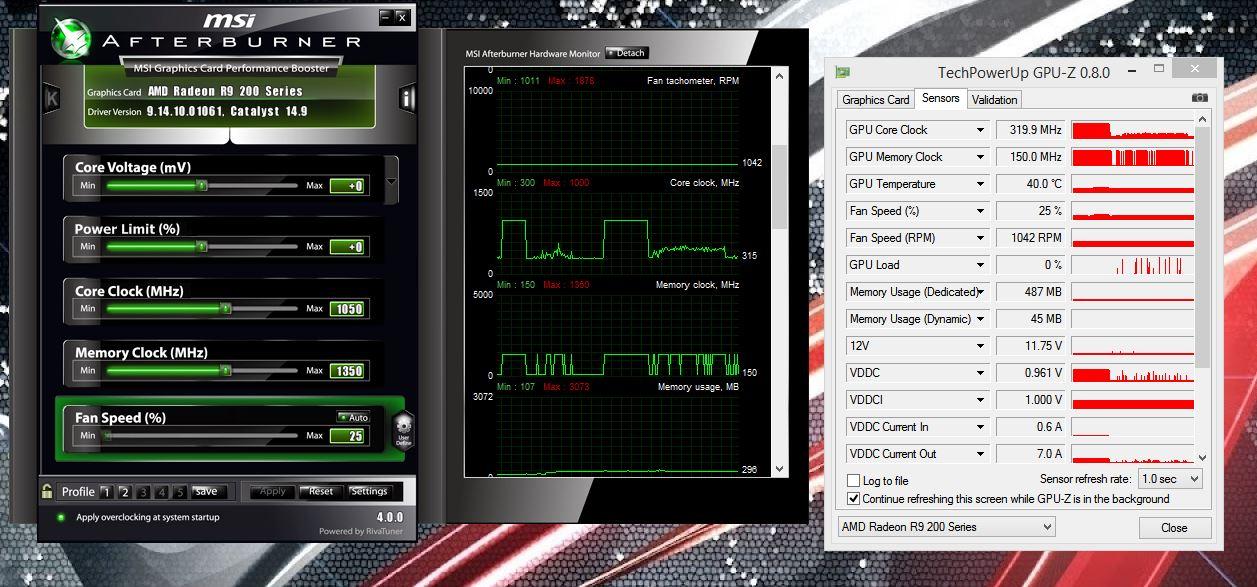Select profile slot 5
This screenshot has width=1257, height=587.
179,491
